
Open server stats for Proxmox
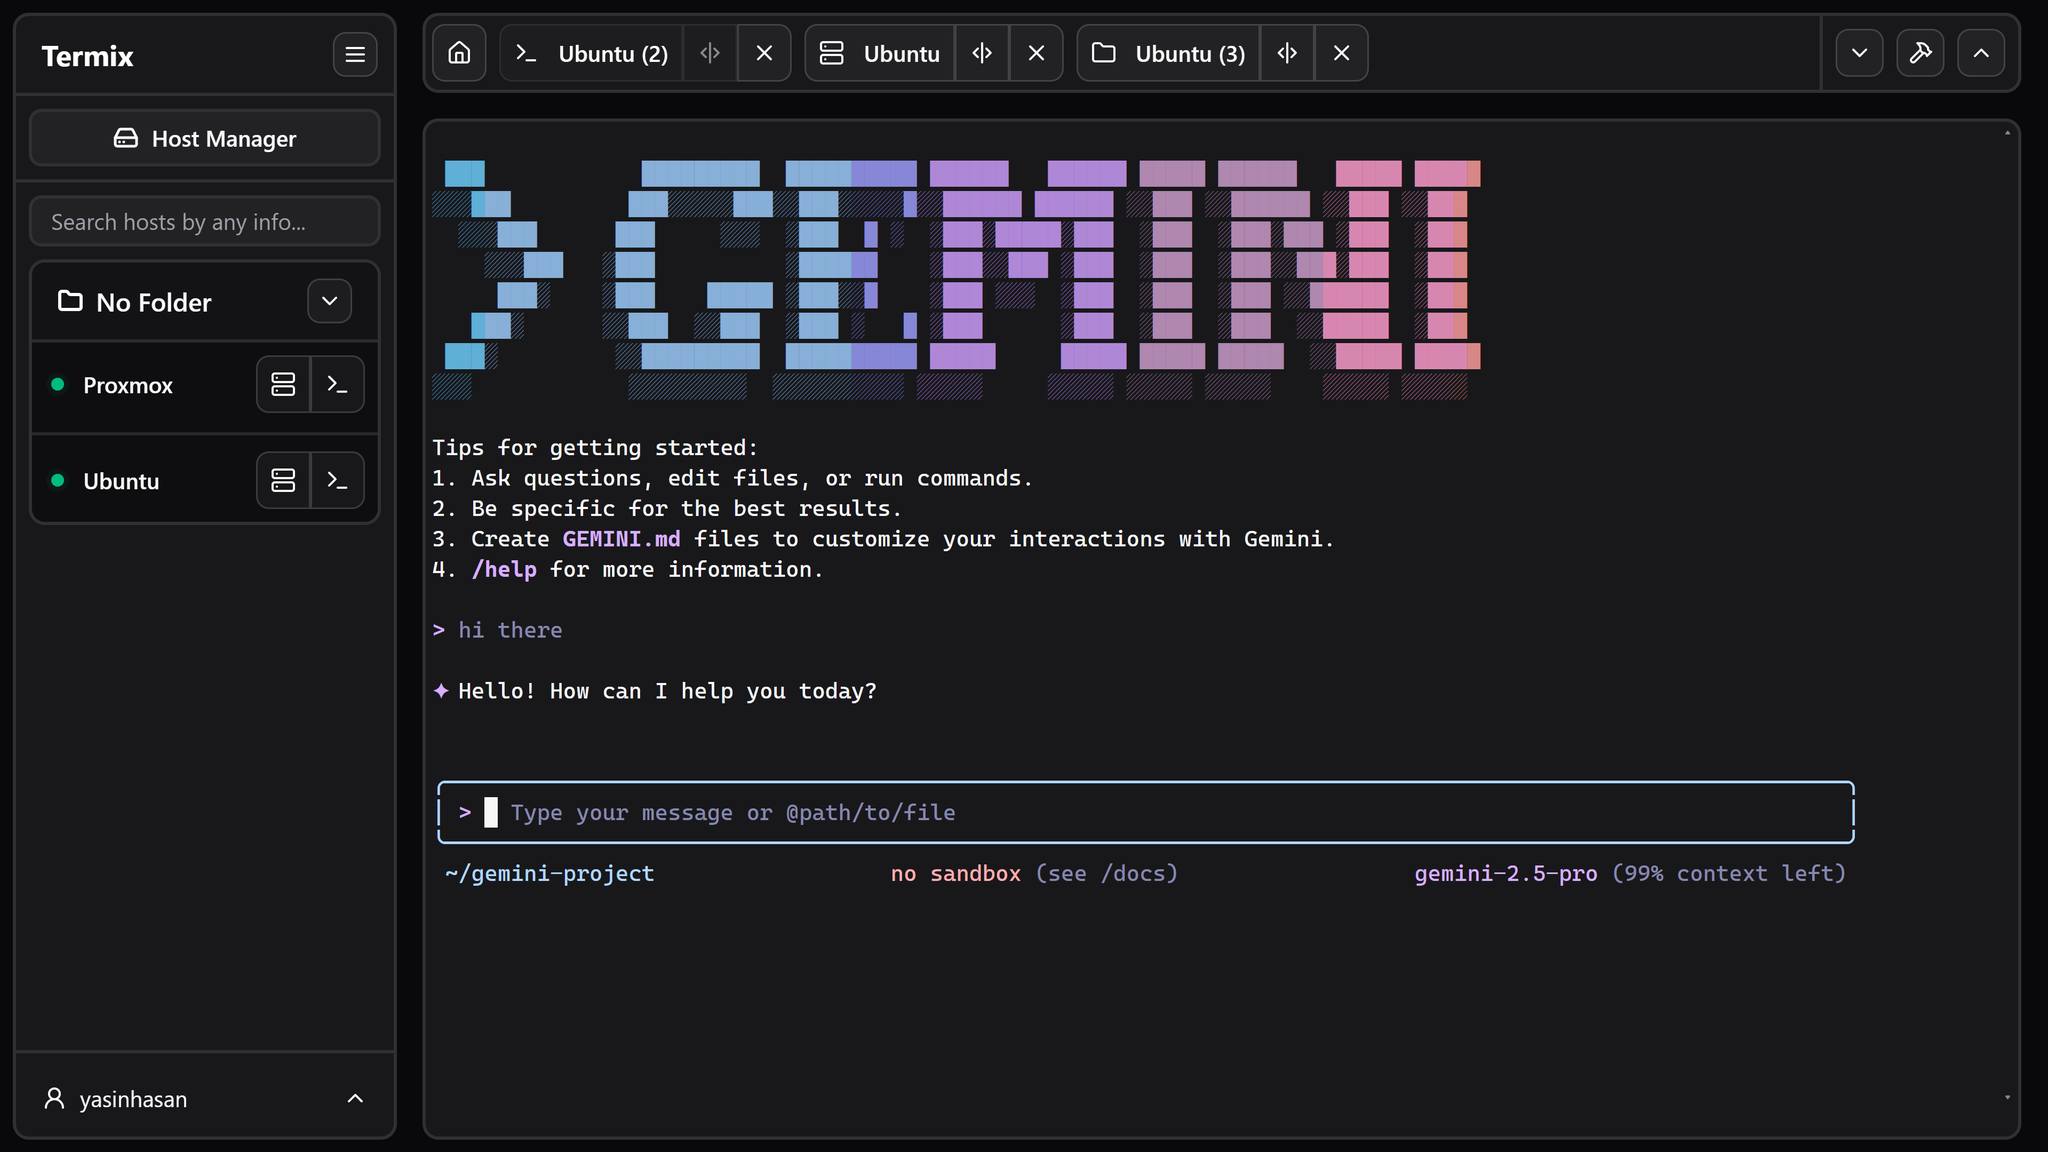click(x=284, y=384)
